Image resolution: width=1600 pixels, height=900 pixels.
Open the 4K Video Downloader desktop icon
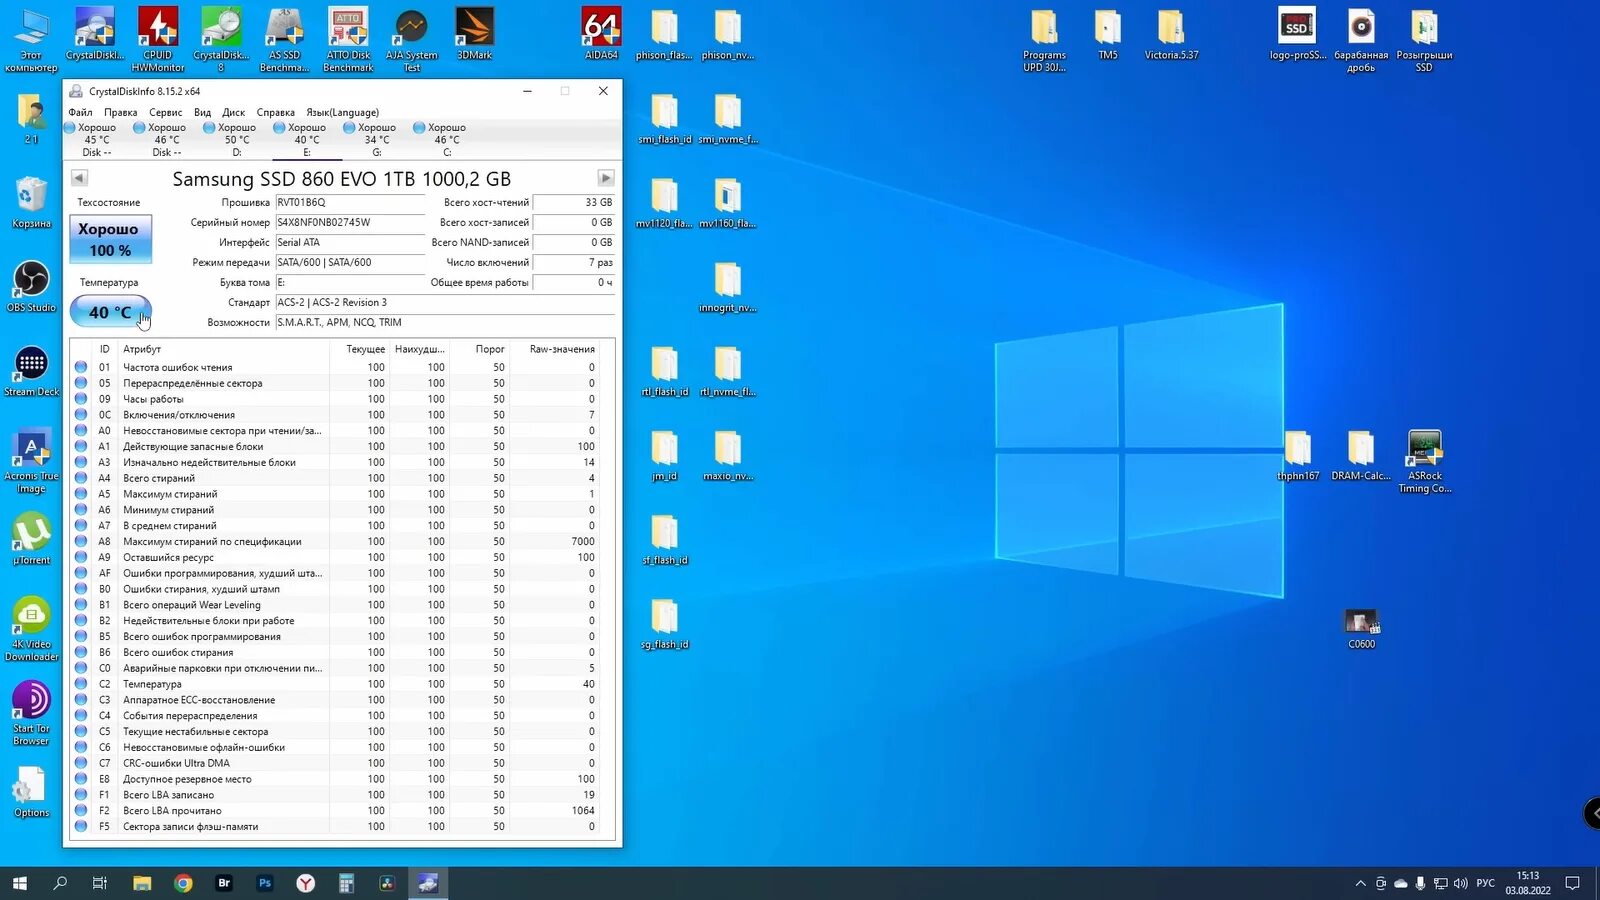coord(31,630)
